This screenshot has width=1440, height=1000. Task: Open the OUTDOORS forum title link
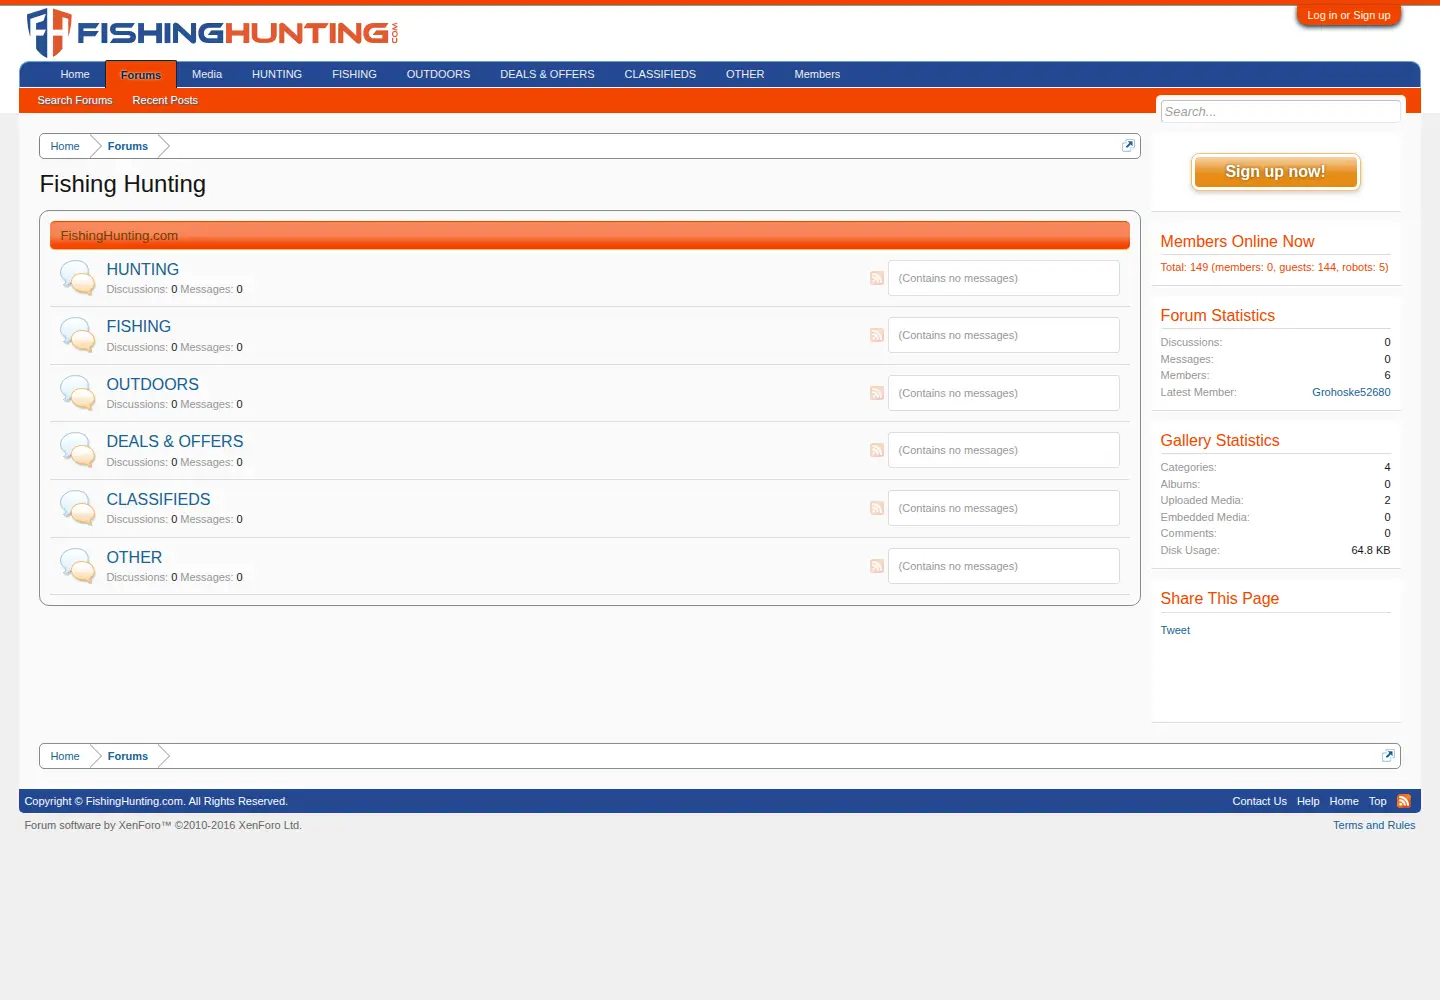point(153,384)
